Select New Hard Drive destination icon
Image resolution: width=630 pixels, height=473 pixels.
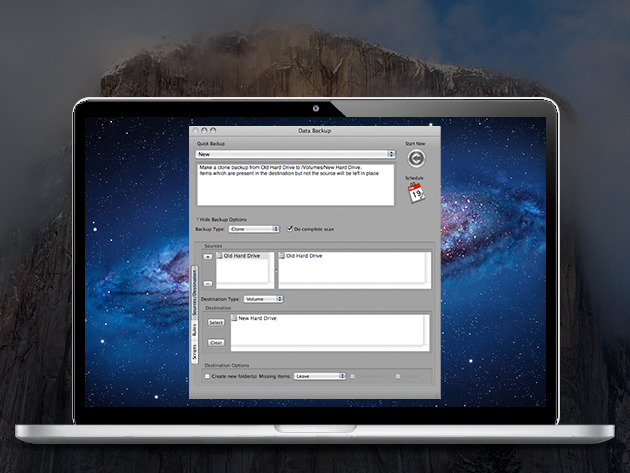[232, 318]
